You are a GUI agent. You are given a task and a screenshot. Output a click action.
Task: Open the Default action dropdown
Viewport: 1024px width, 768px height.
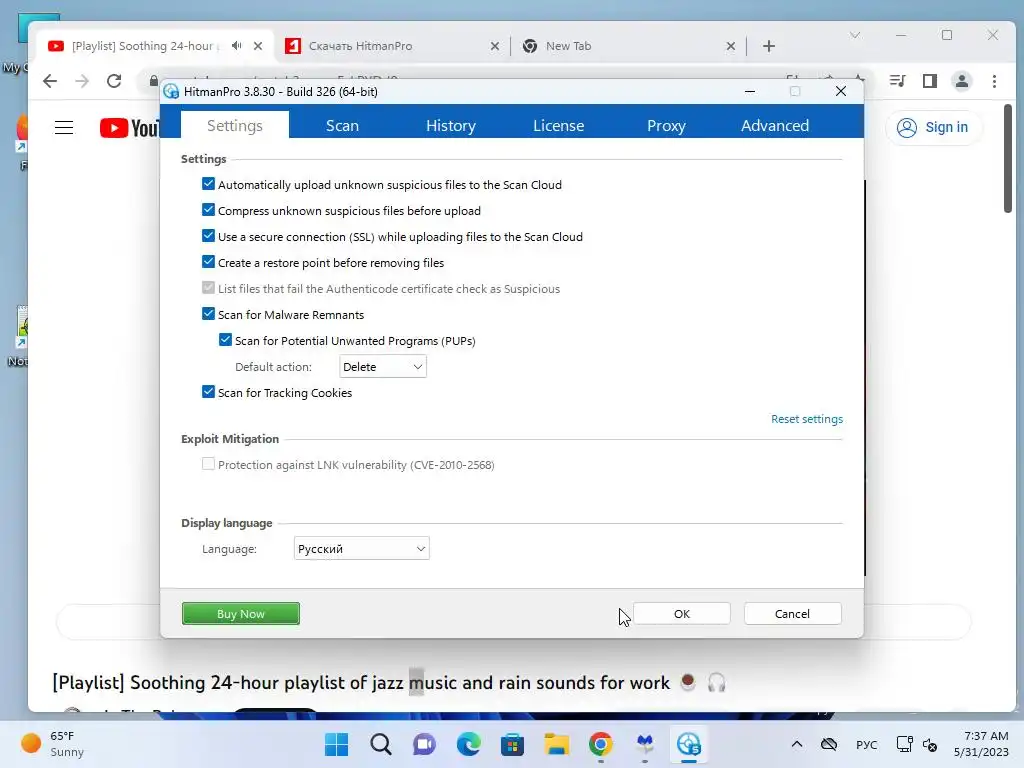pyautogui.click(x=383, y=366)
